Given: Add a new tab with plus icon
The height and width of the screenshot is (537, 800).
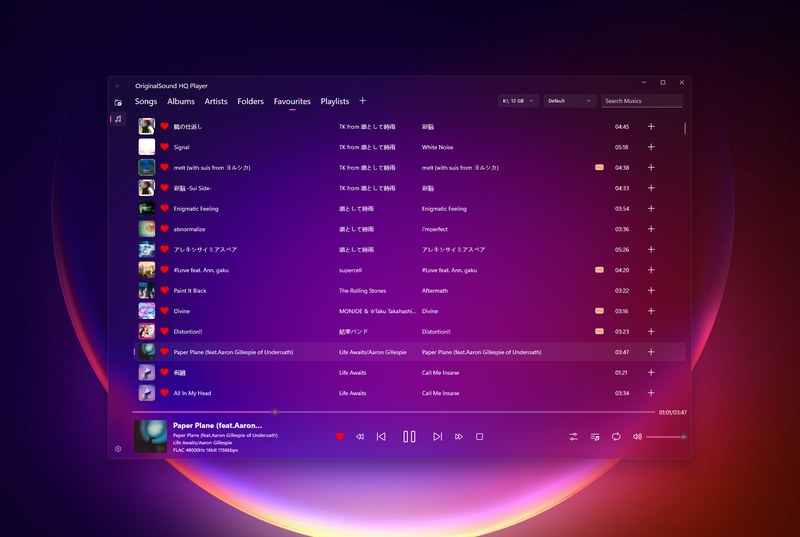Looking at the screenshot, I should tap(362, 101).
